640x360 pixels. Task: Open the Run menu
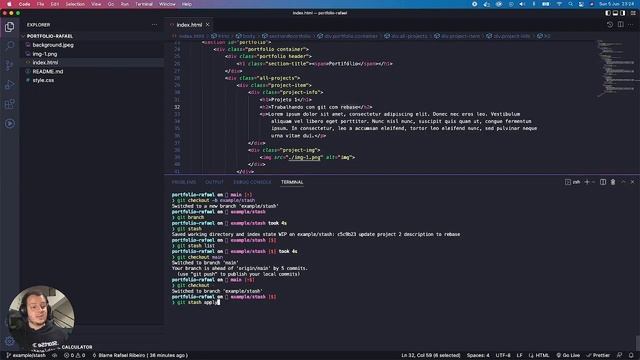(124, 4)
